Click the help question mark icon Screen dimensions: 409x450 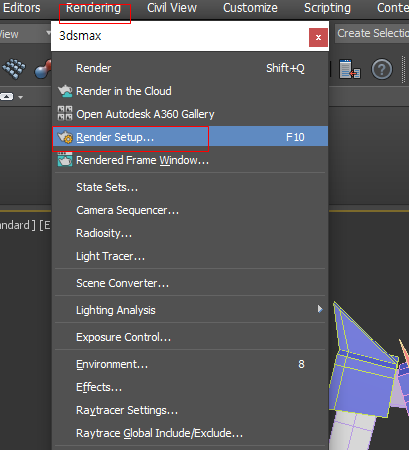[382, 69]
